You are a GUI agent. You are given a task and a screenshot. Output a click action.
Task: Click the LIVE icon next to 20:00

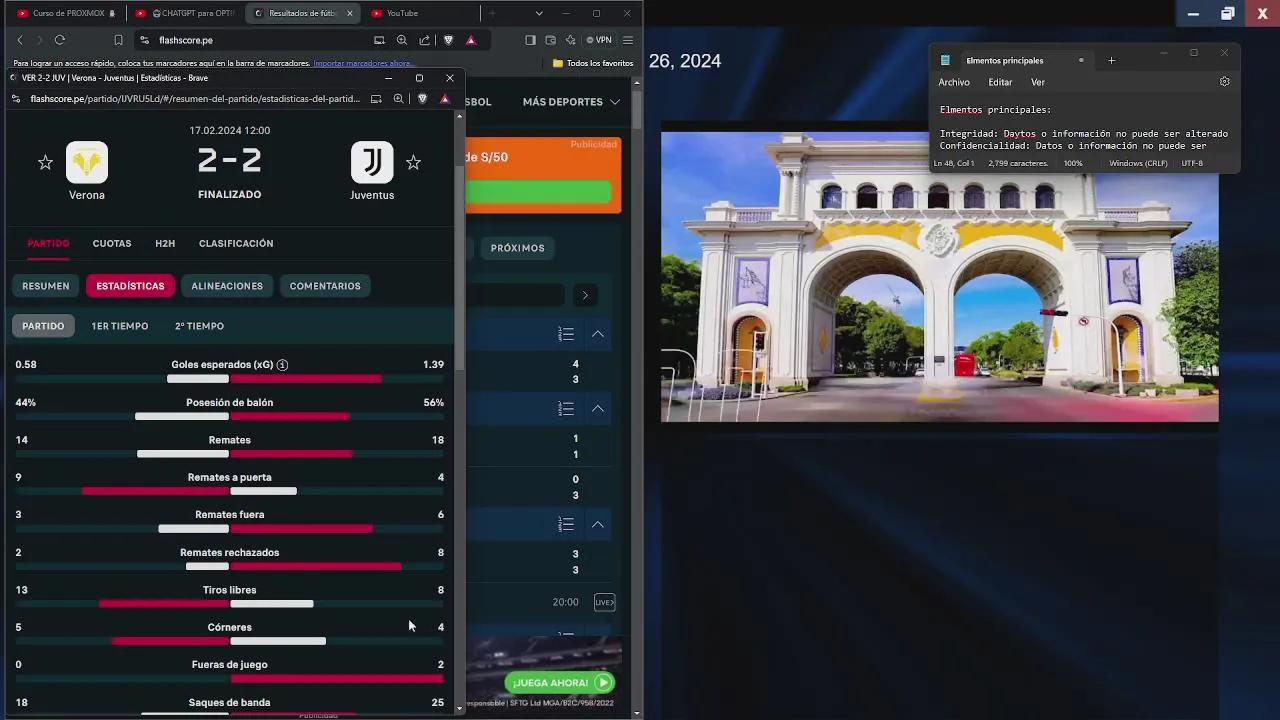click(x=604, y=602)
